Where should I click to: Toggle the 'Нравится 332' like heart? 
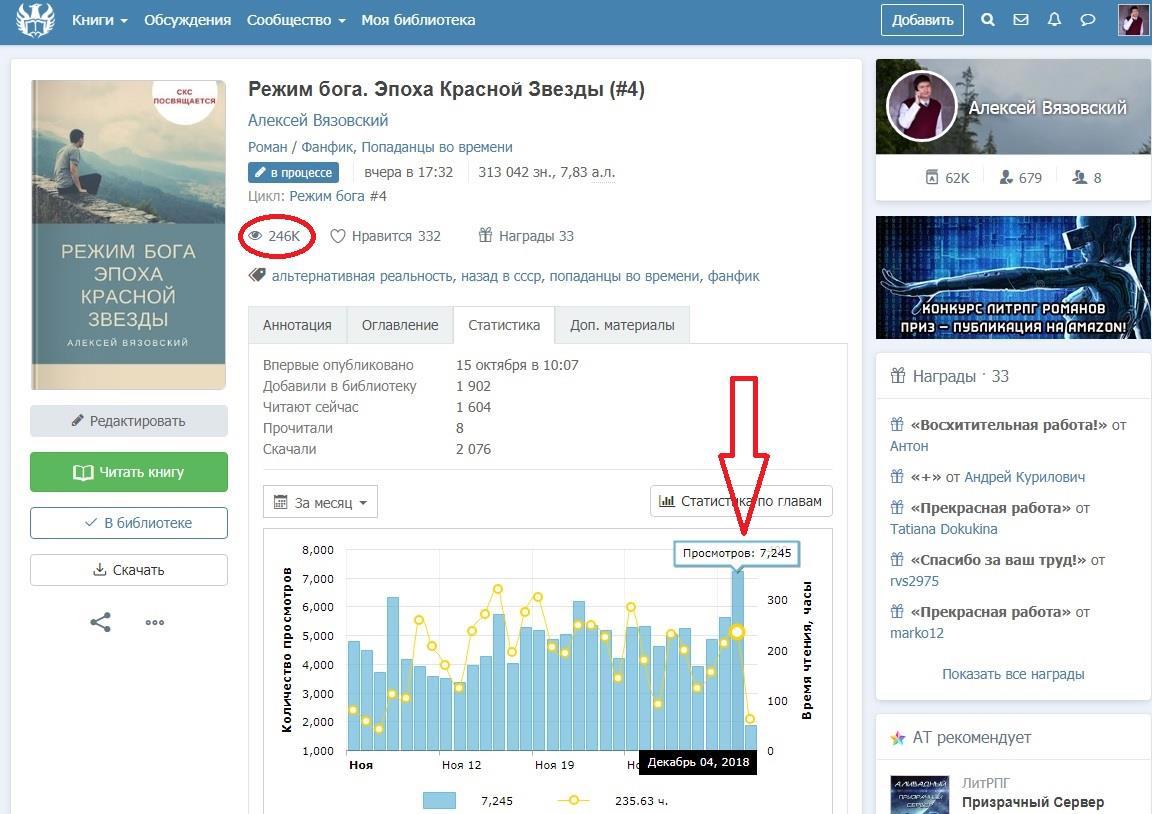(339, 236)
